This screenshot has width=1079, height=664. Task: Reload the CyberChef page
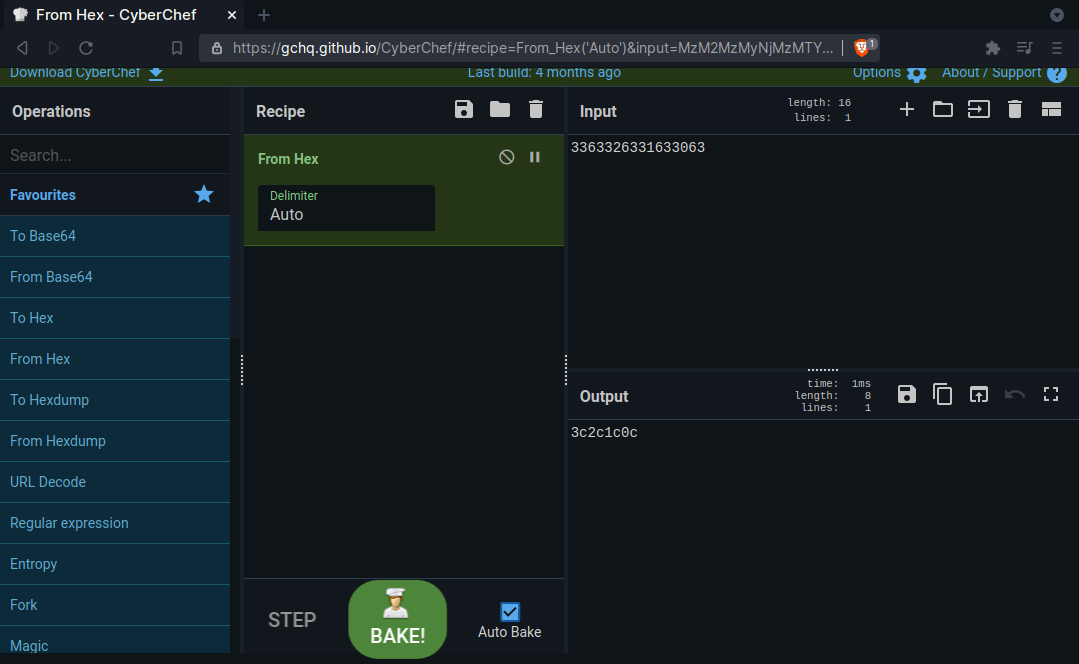pyautogui.click(x=86, y=47)
